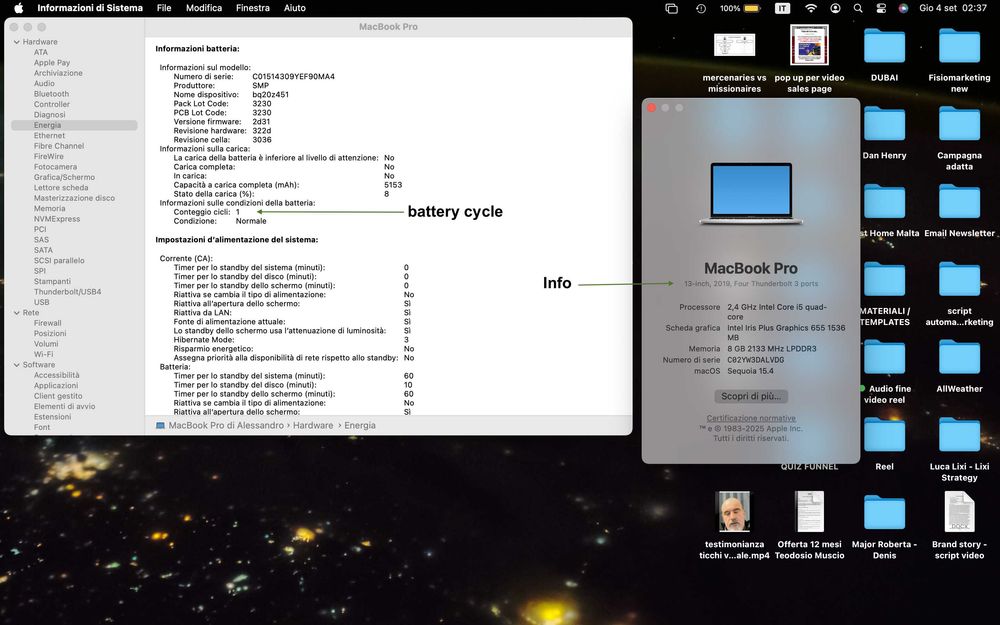
Task: Click the Scopri di più button
Action: [751, 396]
